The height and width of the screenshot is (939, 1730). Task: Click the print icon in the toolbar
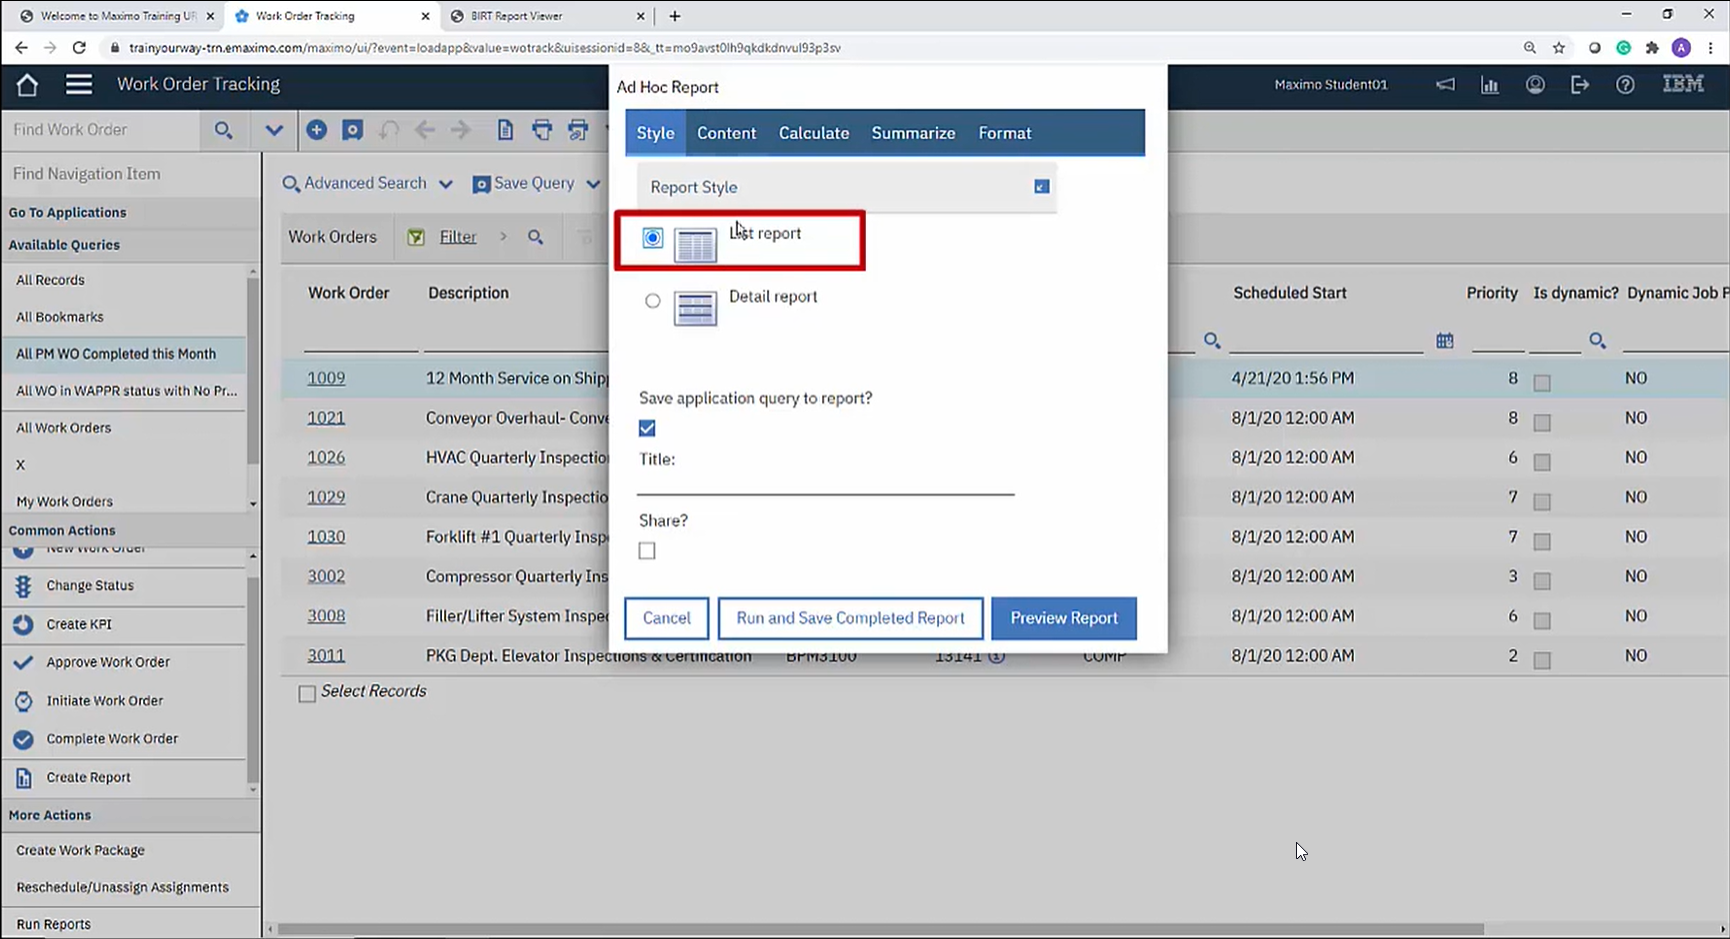pyautogui.click(x=541, y=130)
